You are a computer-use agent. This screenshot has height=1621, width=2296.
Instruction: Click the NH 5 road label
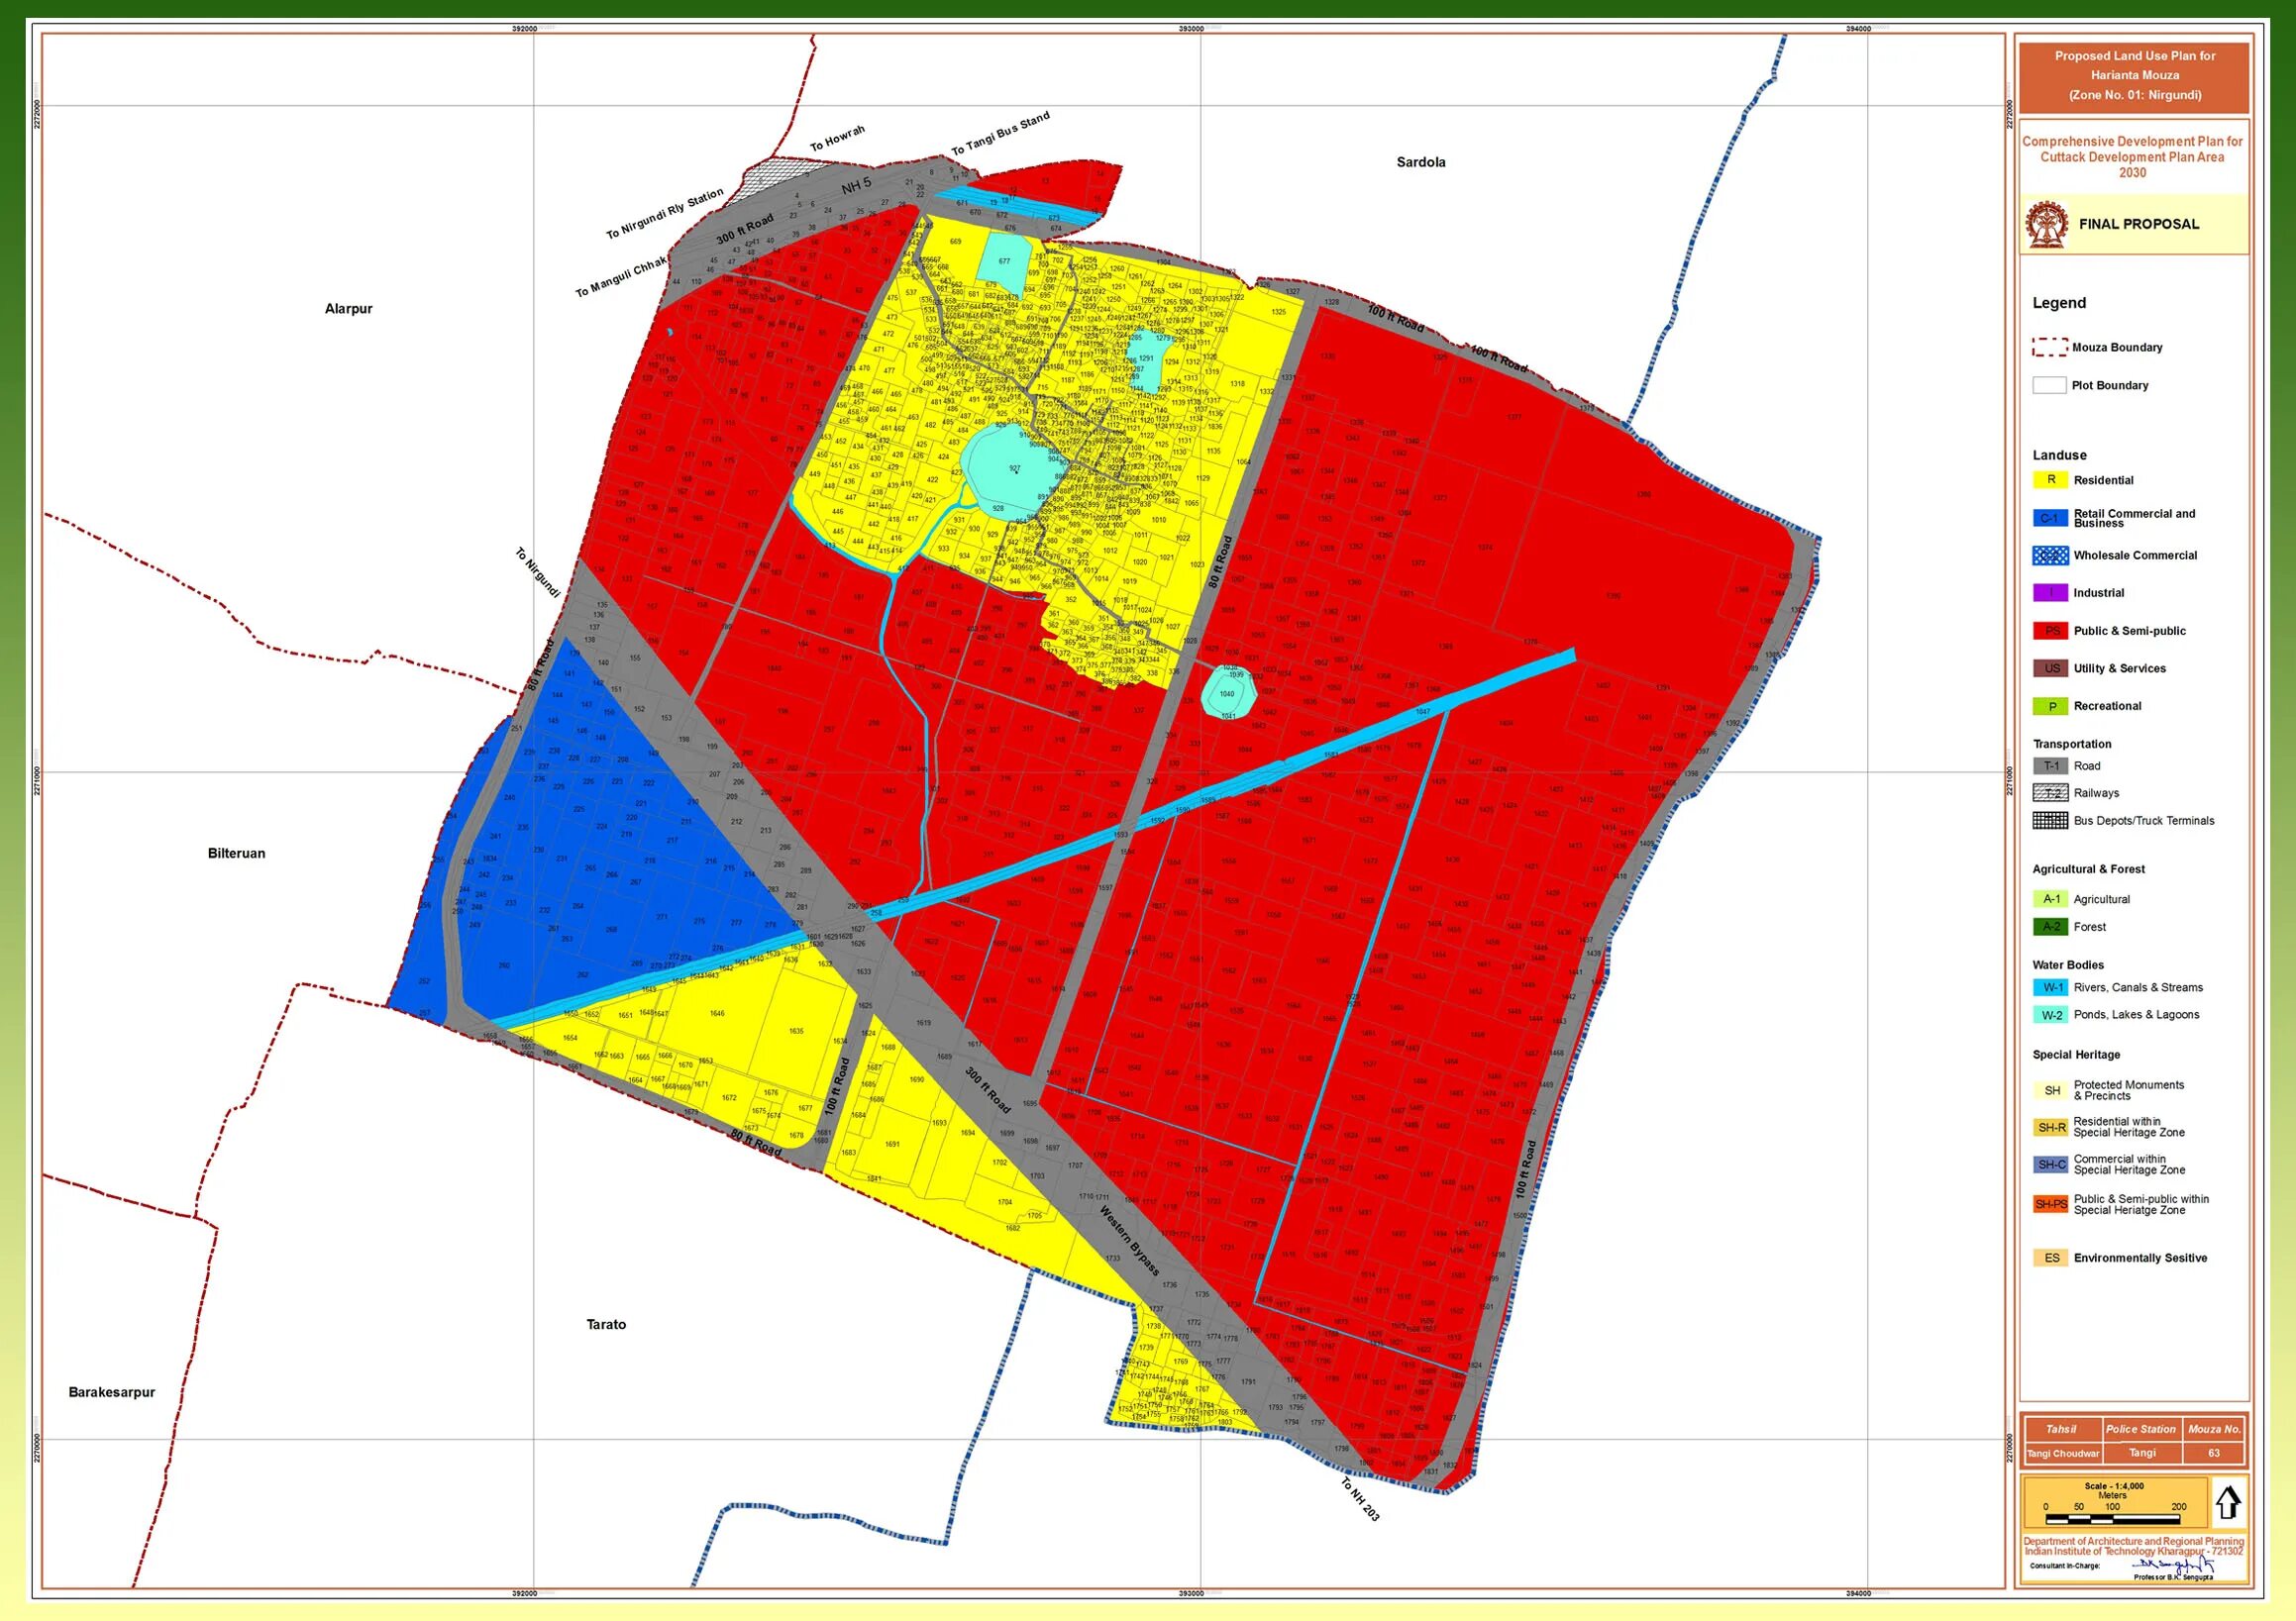click(856, 185)
